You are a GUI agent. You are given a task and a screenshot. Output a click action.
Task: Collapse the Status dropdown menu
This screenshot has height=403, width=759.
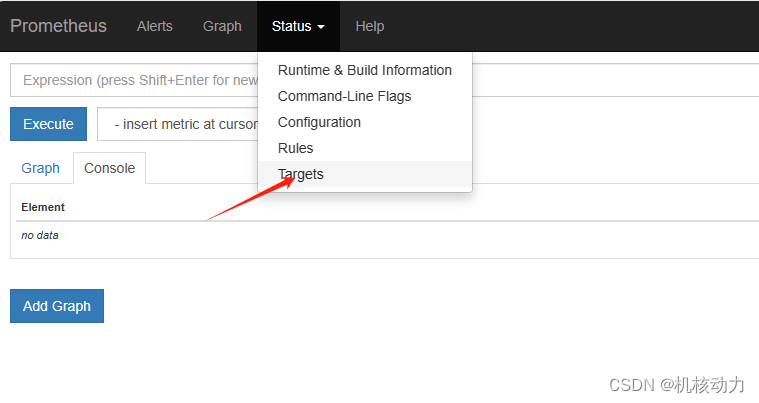[x=298, y=26]
